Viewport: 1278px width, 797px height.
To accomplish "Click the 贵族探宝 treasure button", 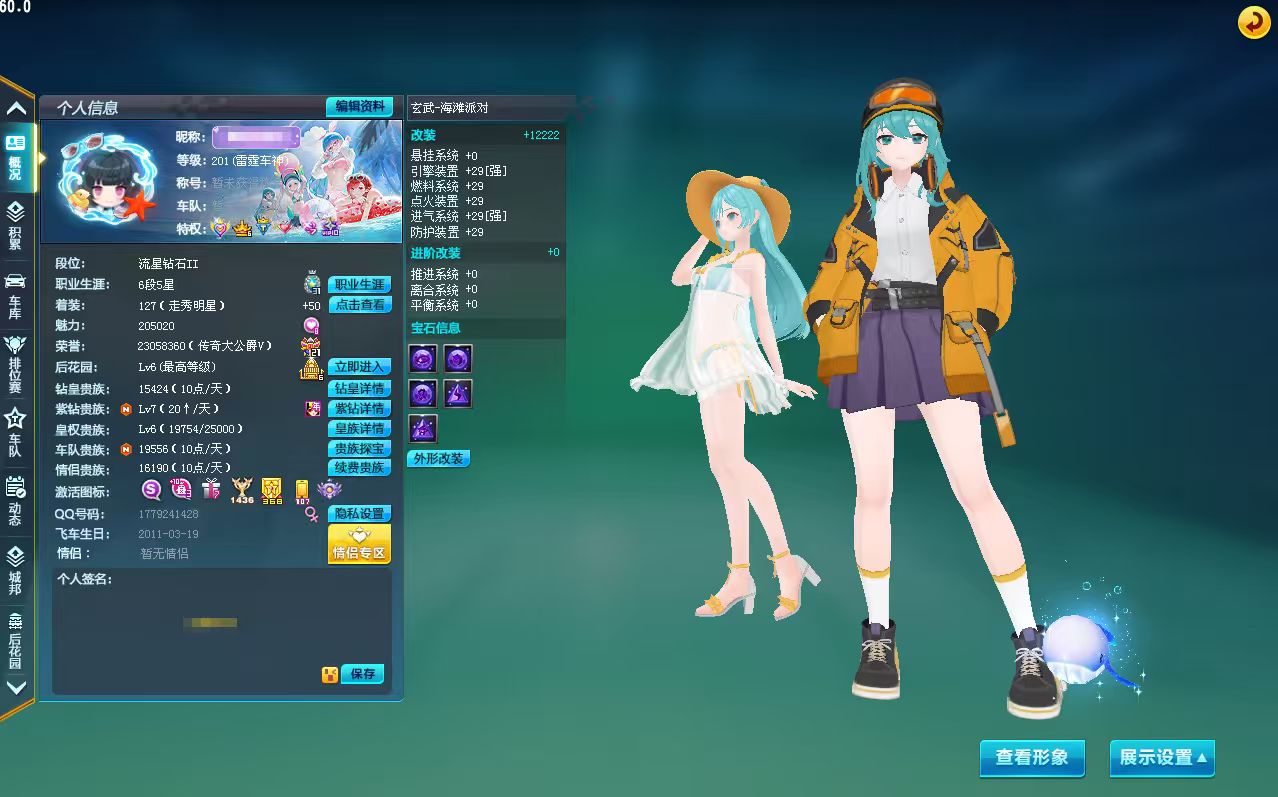I will (359, 449).
